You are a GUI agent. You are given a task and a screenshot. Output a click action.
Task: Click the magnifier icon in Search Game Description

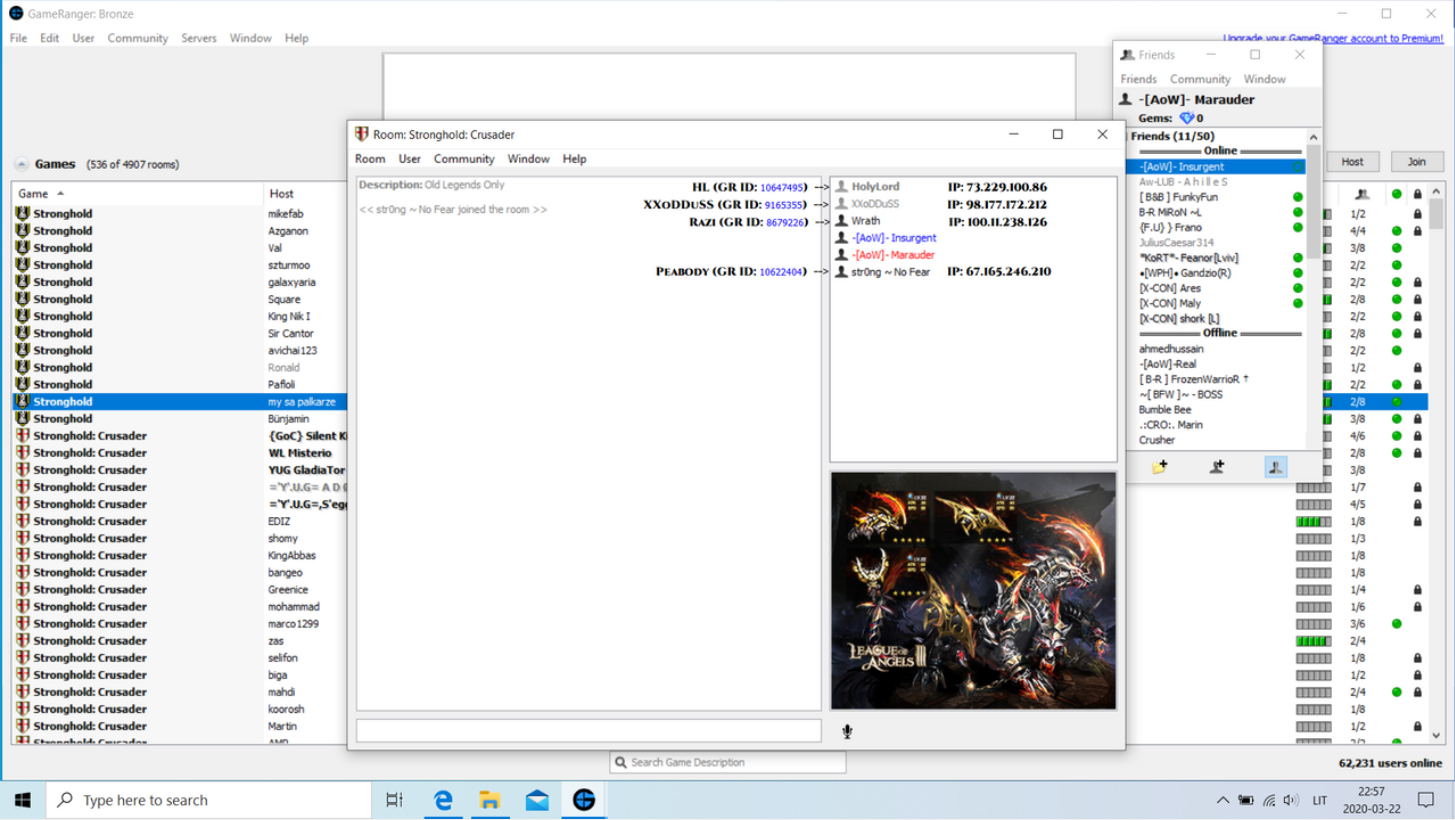point(621,763)
